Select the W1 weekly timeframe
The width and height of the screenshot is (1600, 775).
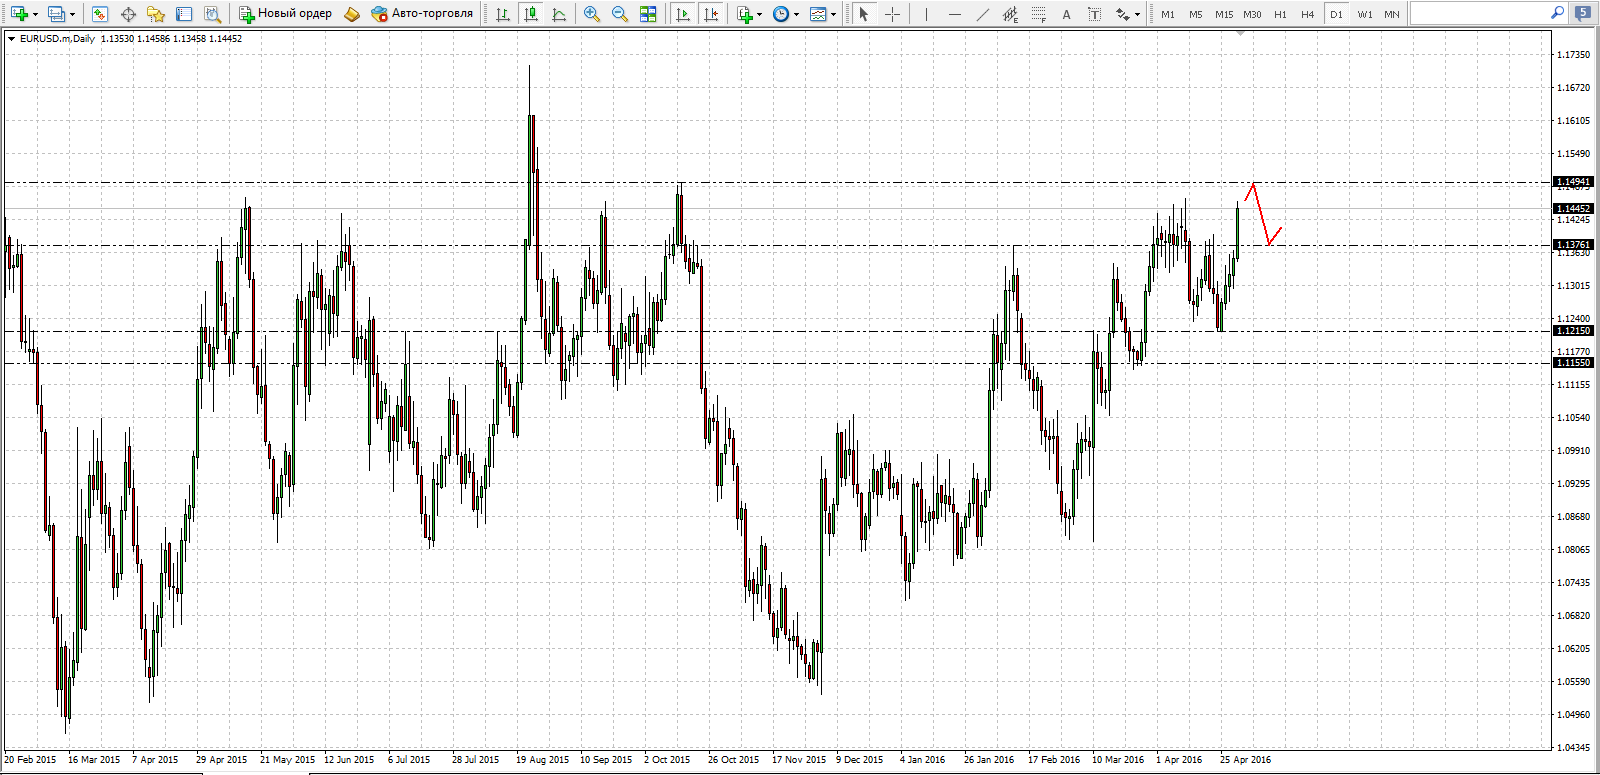[x=1365, y=14]
